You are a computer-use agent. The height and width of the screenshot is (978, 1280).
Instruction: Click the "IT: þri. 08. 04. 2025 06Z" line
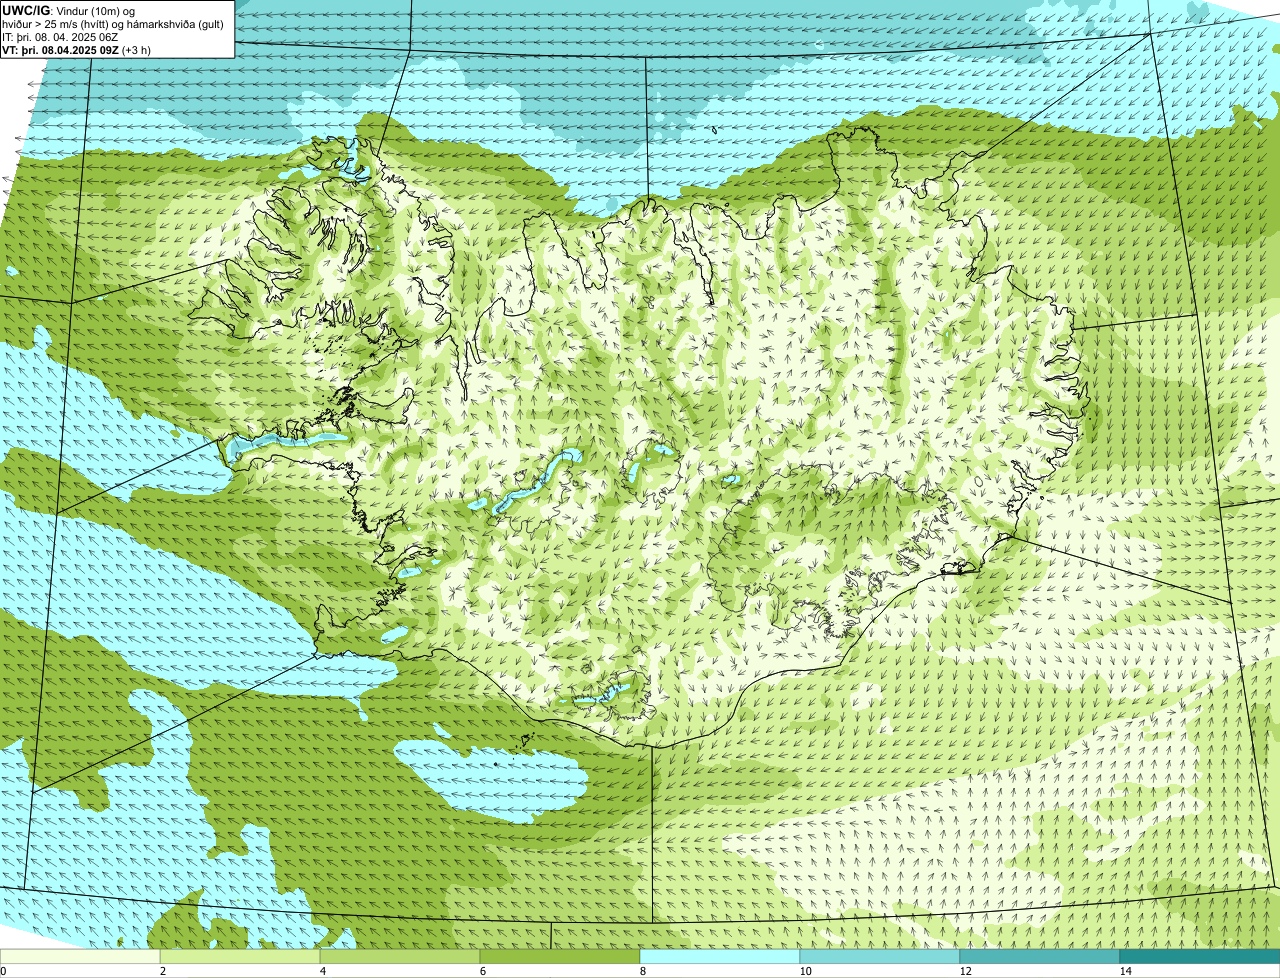coord(60,37)
